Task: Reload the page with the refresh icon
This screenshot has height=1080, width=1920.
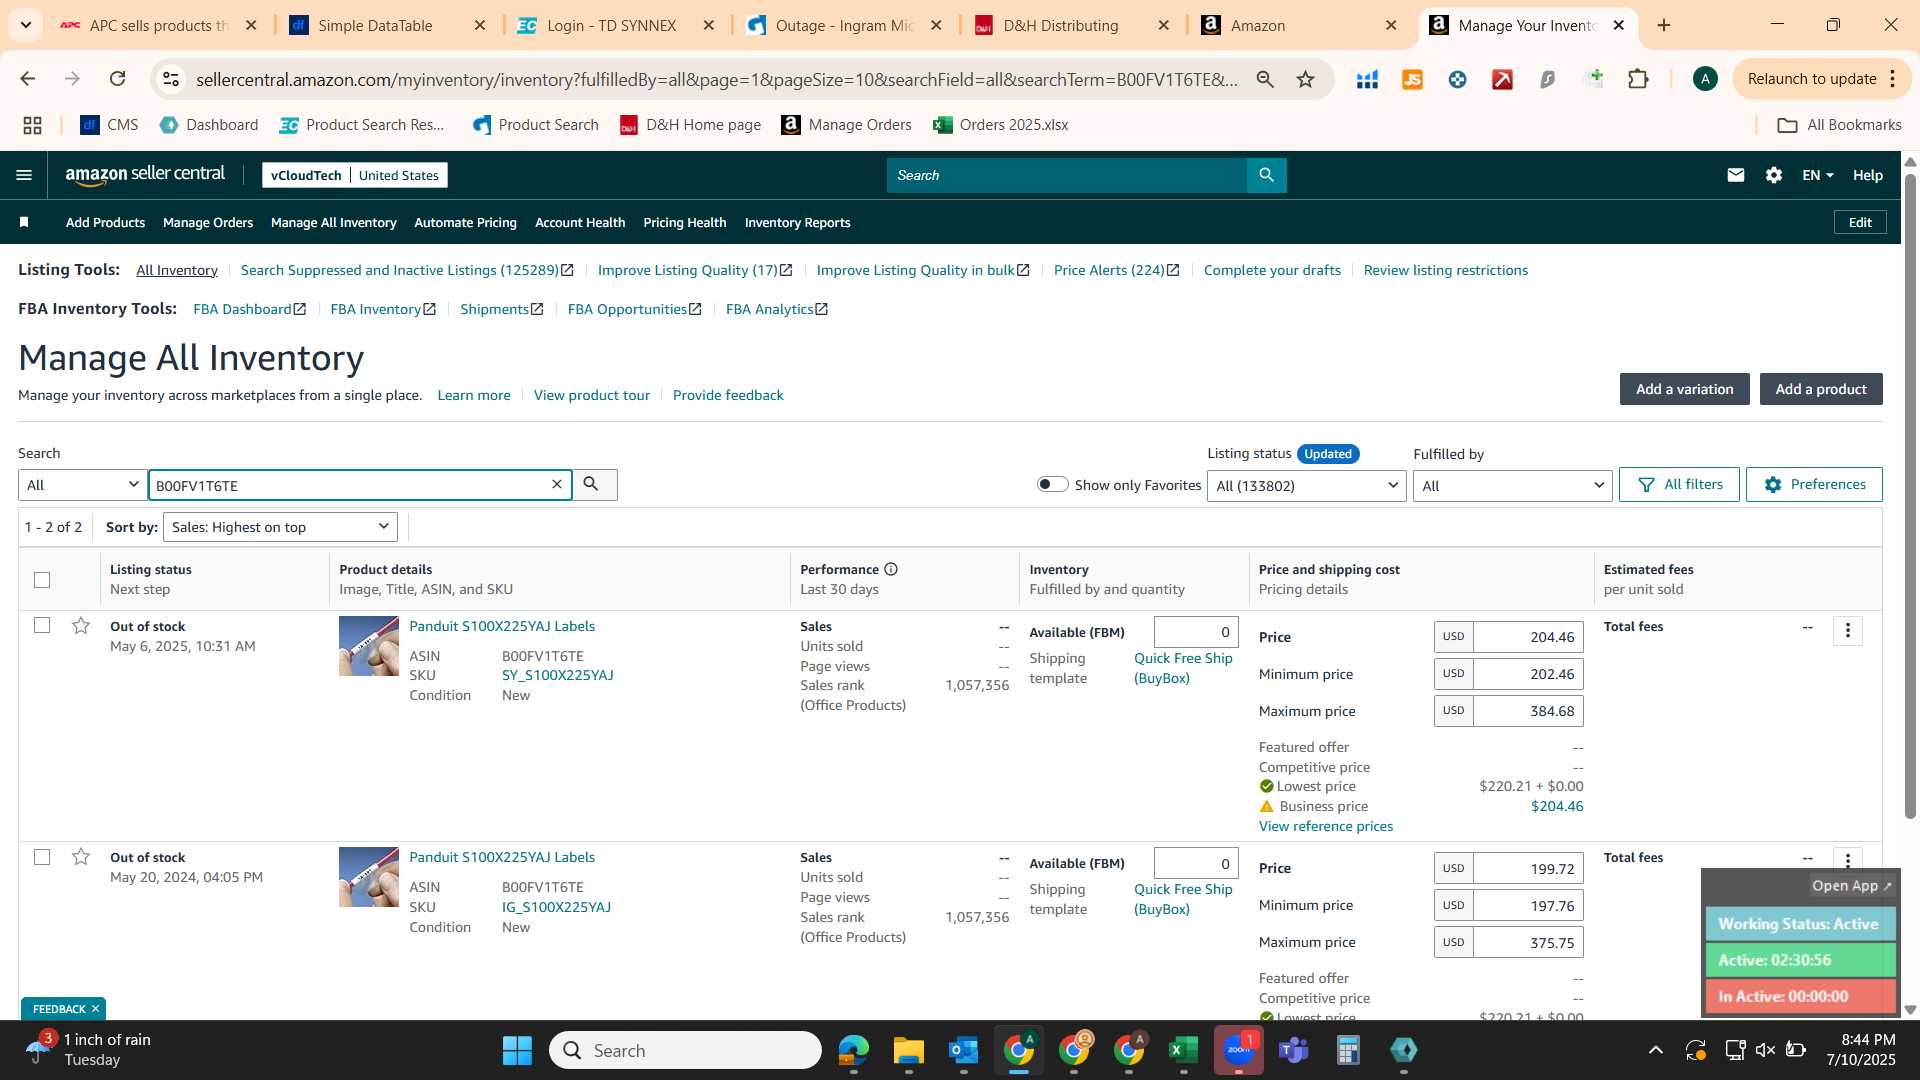Action: [x=117, y=79]
